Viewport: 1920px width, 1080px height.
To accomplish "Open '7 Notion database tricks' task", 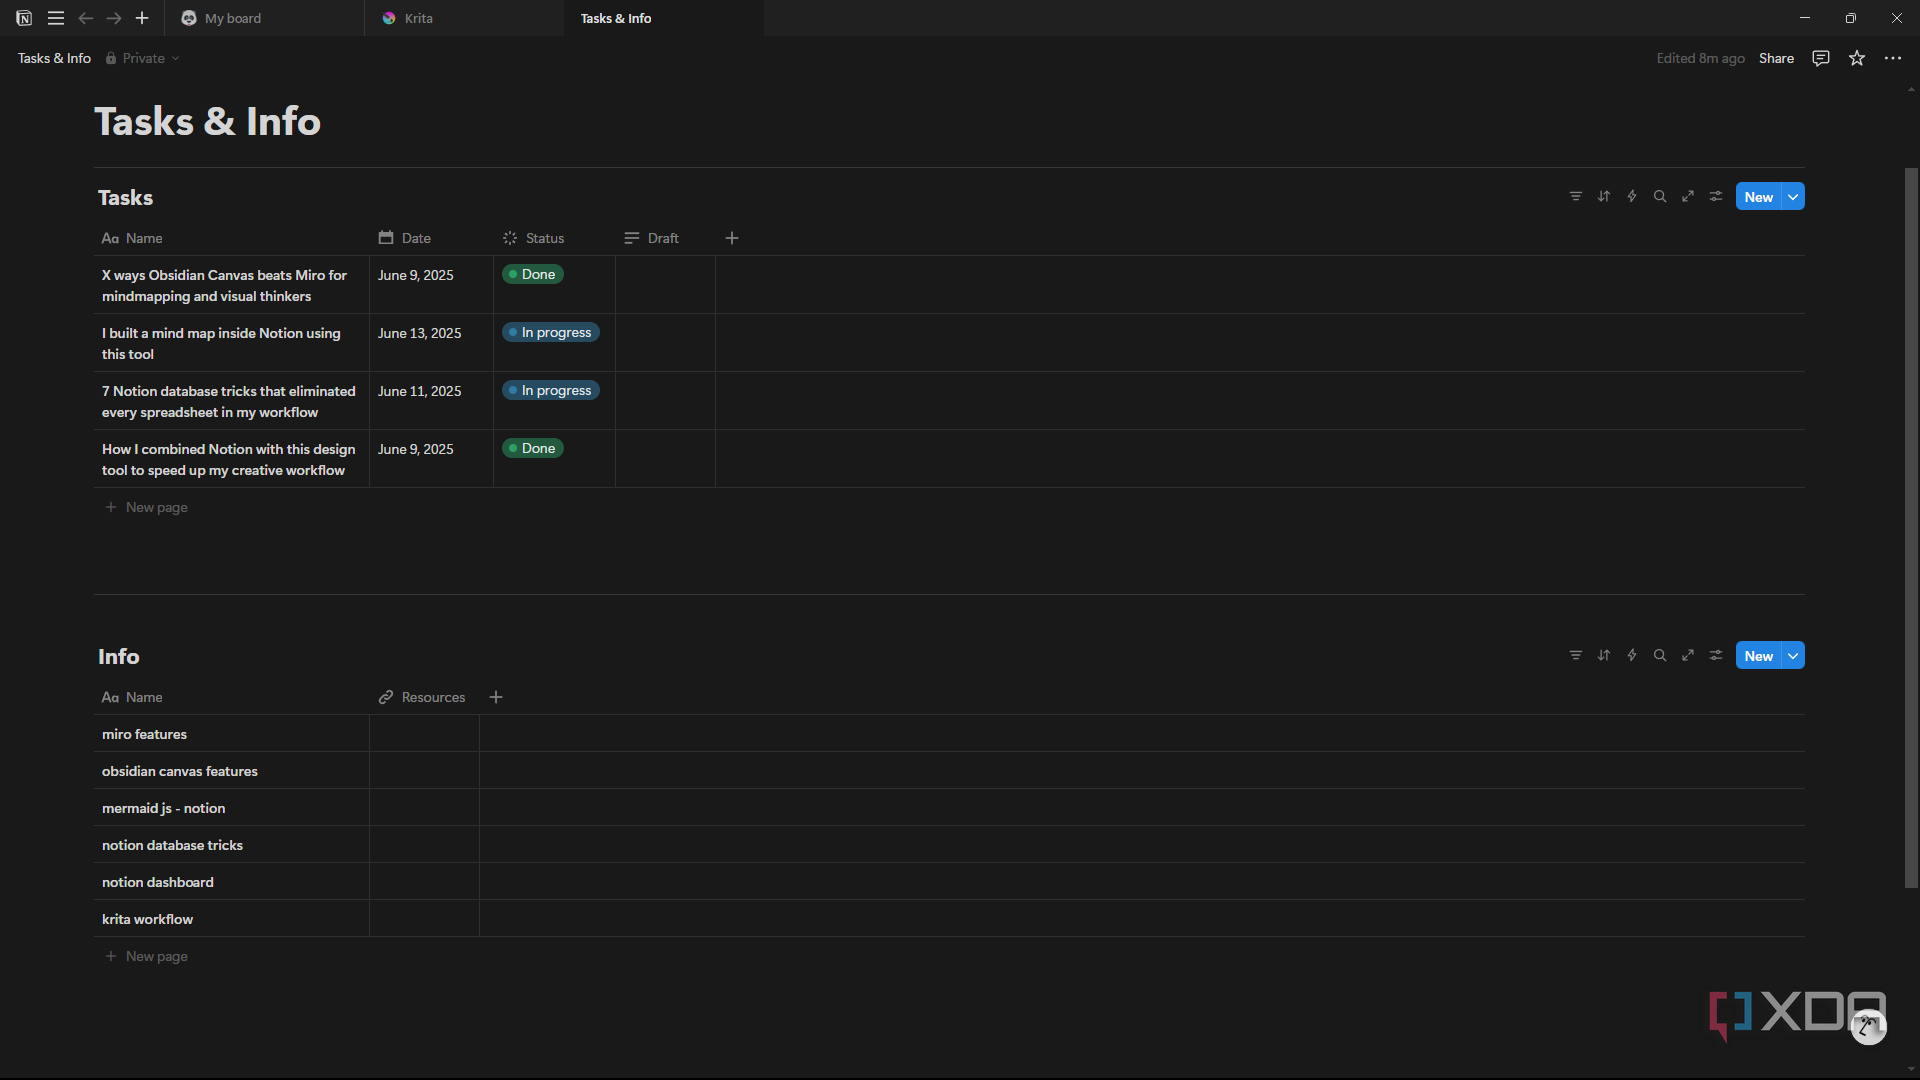I will 229,401.
